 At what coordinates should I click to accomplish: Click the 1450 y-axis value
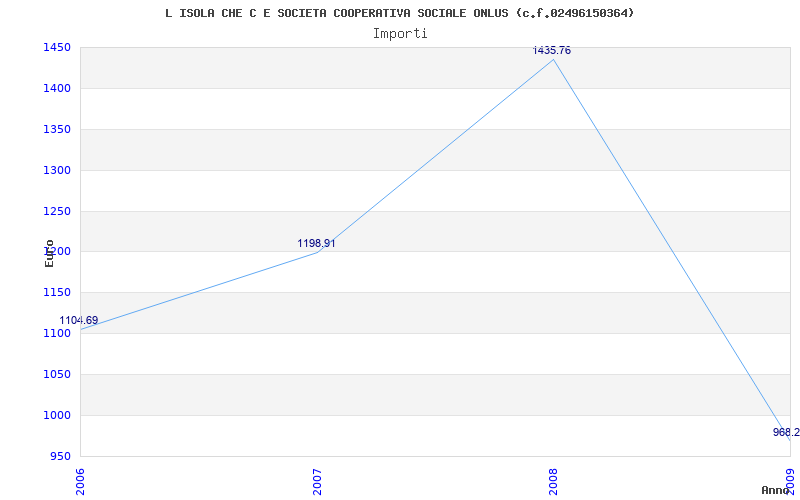point(56,47)
